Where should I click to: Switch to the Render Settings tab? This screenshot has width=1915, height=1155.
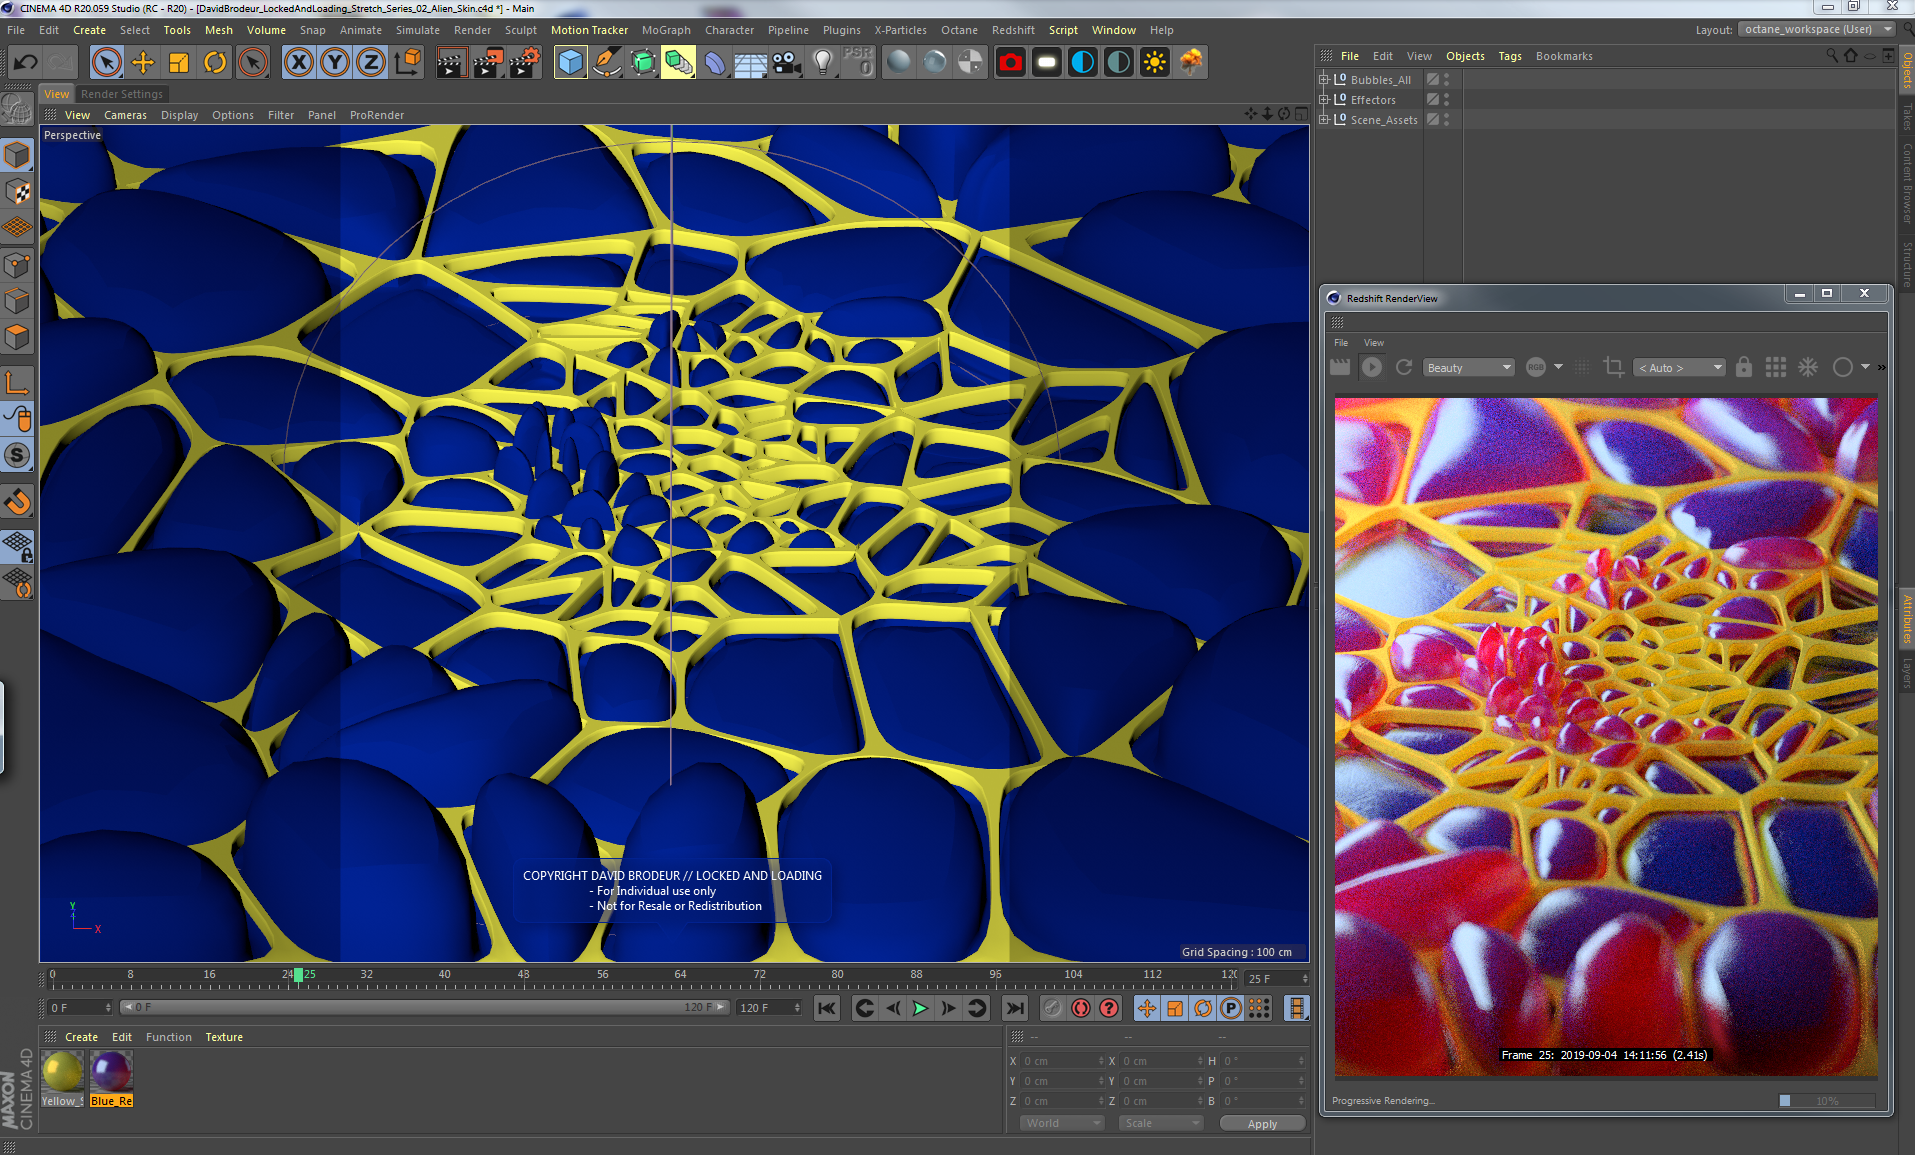coord(122,93)
